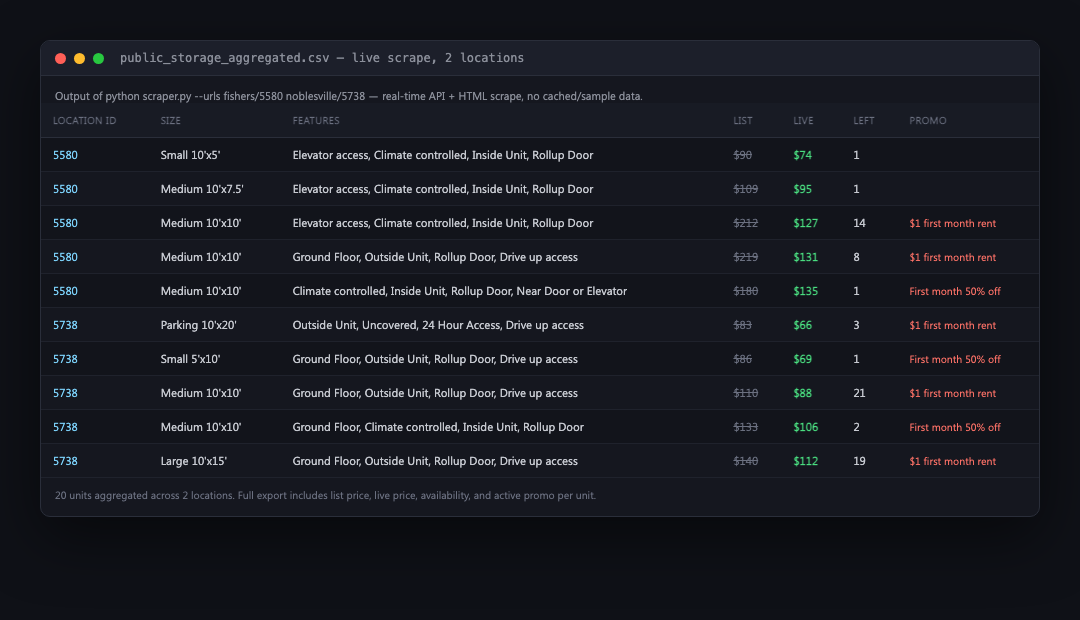This screenshot has height=620, width=1080.
Task: Click the live price $135
Action: point(806,291)
